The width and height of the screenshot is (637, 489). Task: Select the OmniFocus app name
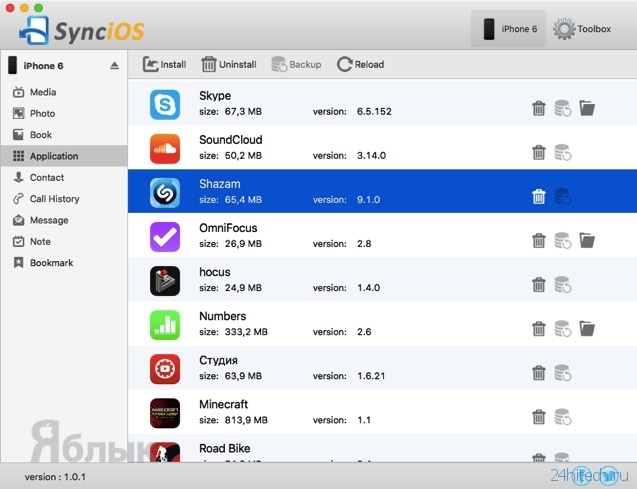[x=228, y=228]
